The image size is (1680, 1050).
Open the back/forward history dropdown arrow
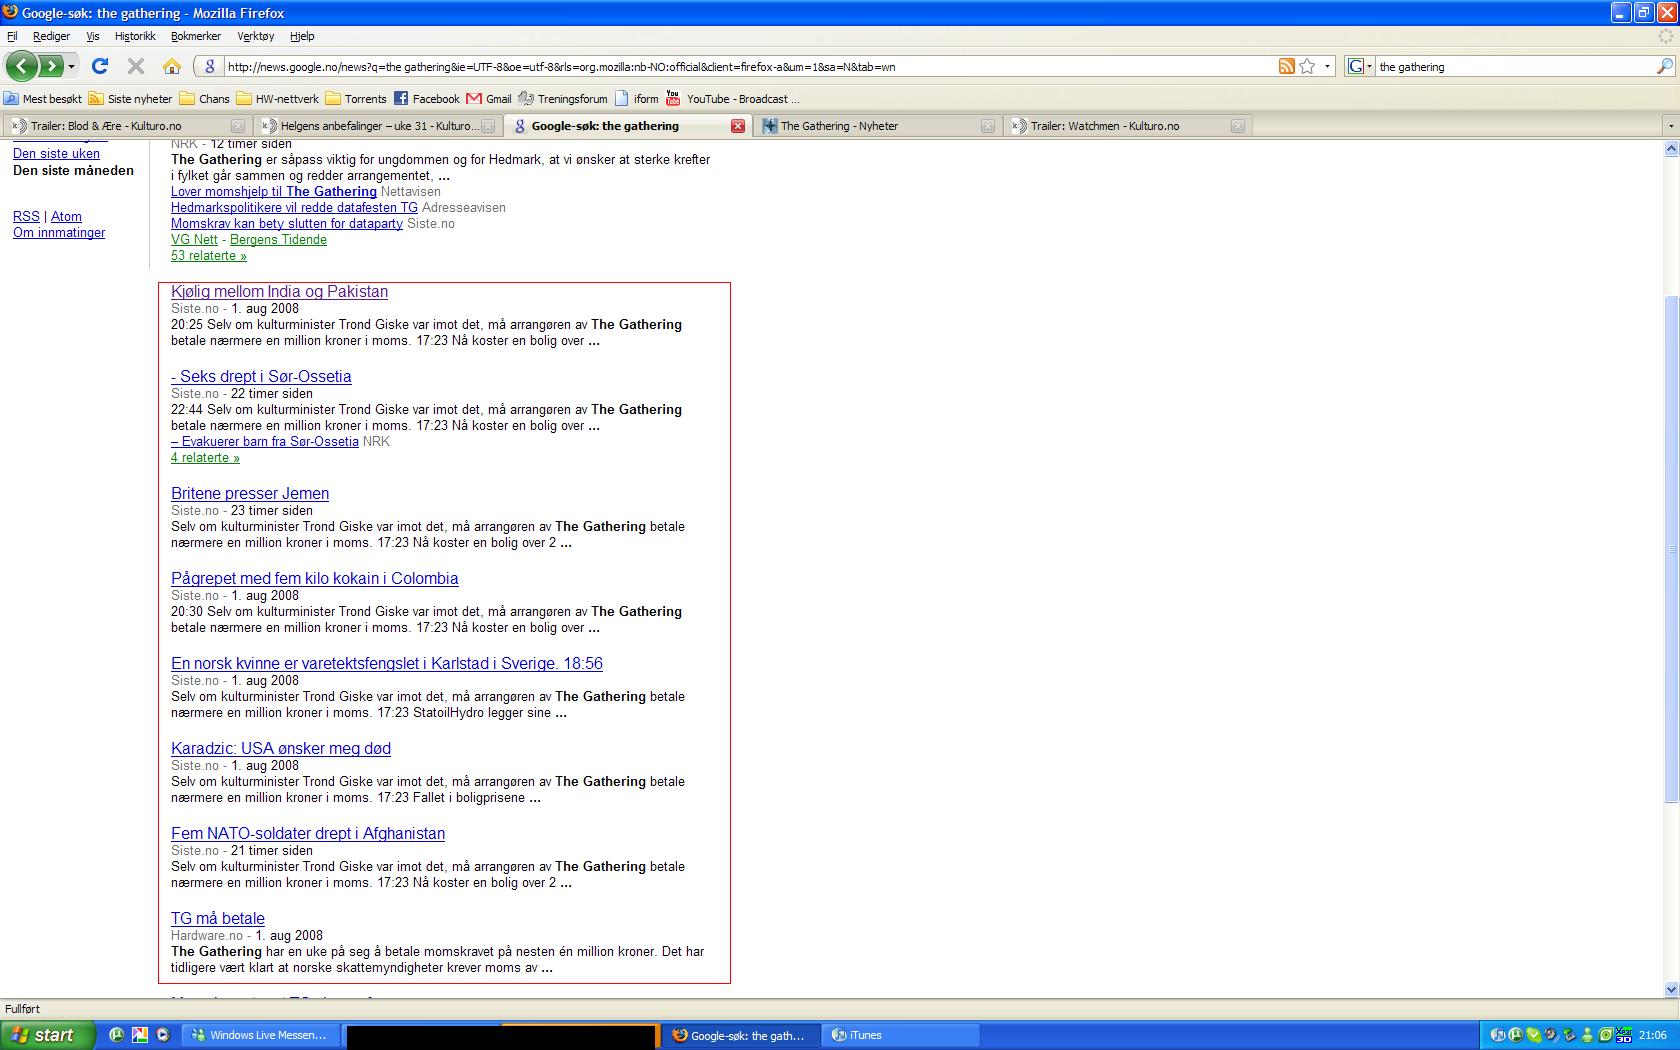[x=71, y=67]
